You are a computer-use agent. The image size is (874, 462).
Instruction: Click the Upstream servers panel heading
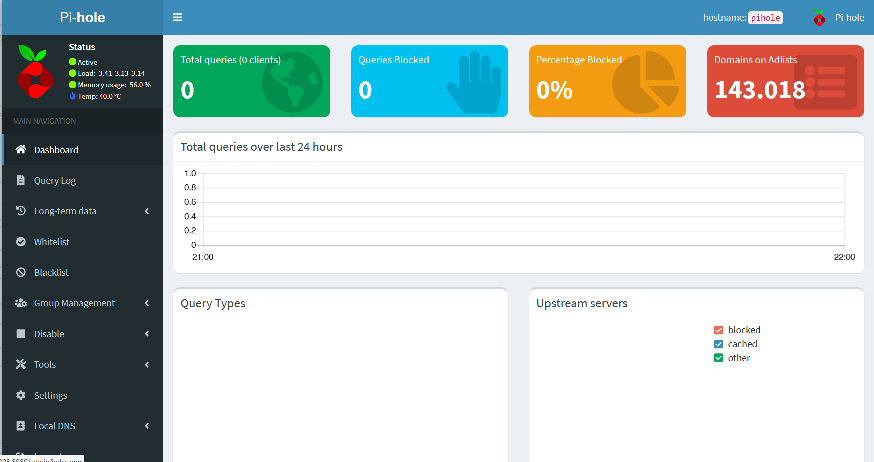pos(581,303)
